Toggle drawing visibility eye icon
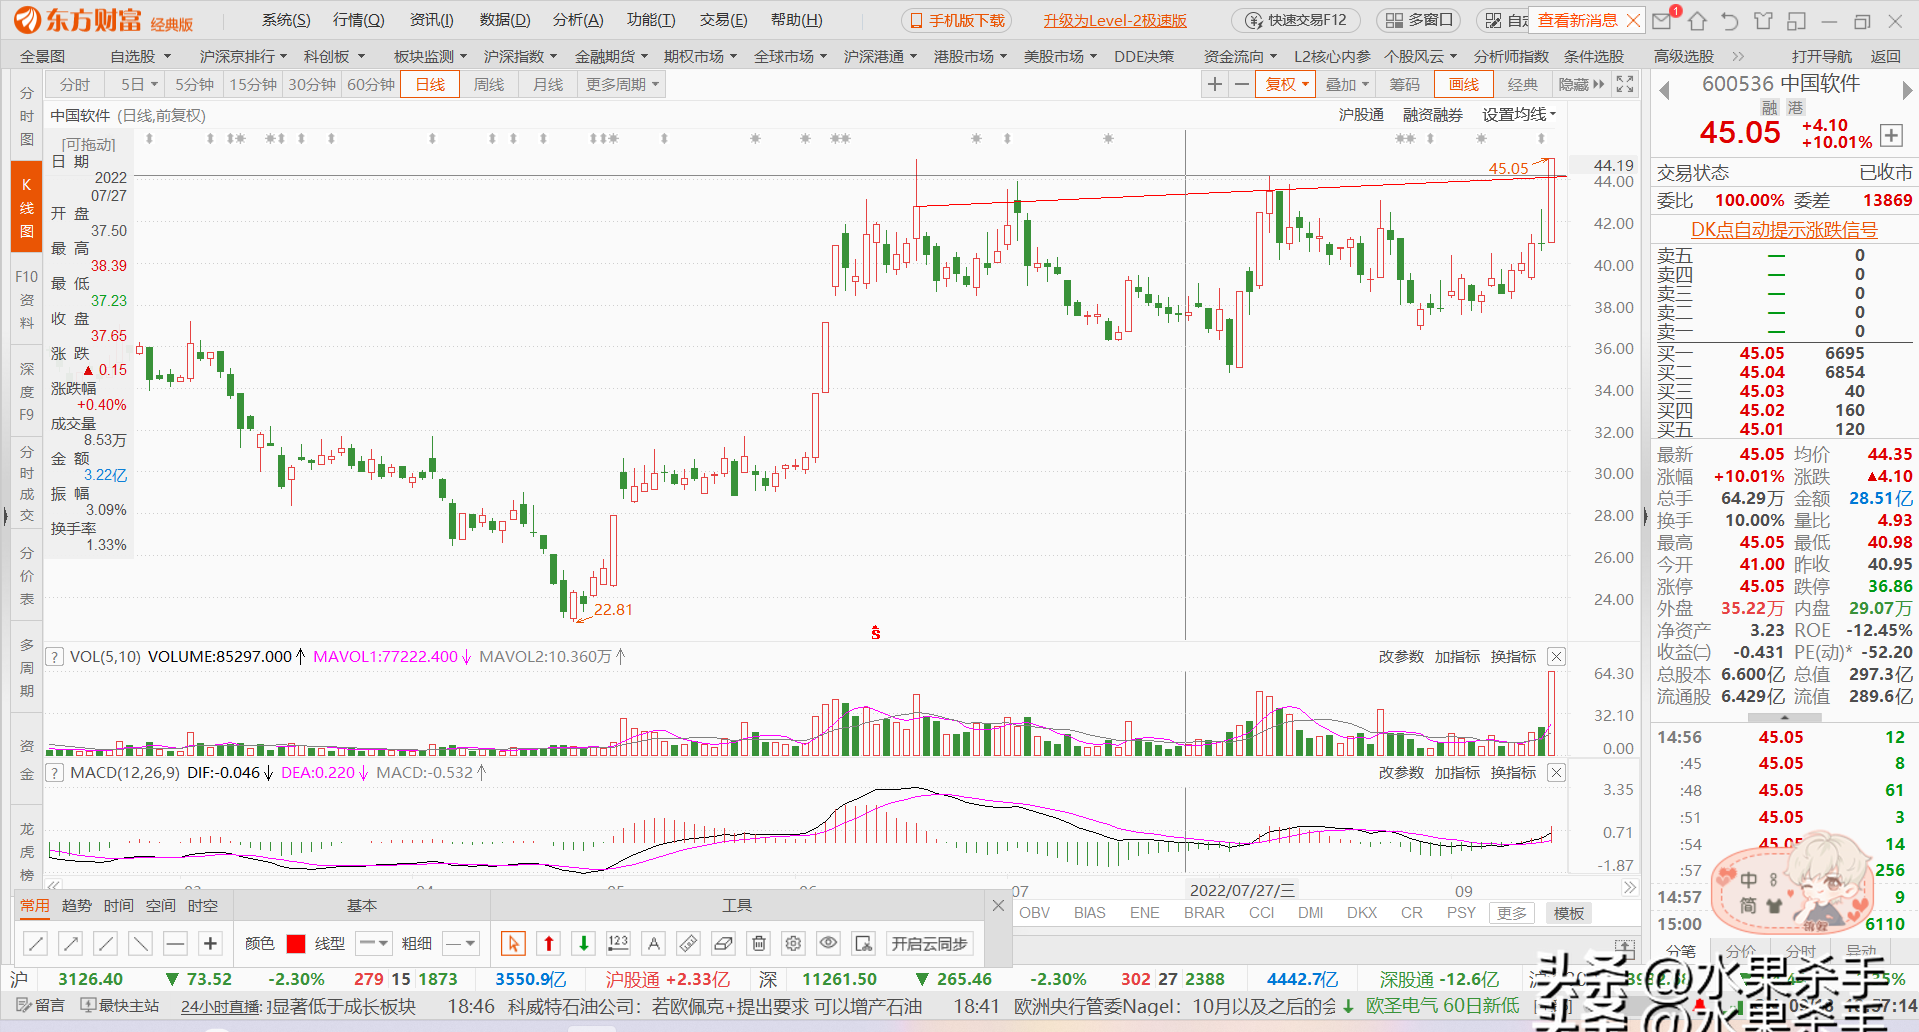The image size is (1919, 1032). 829,943
